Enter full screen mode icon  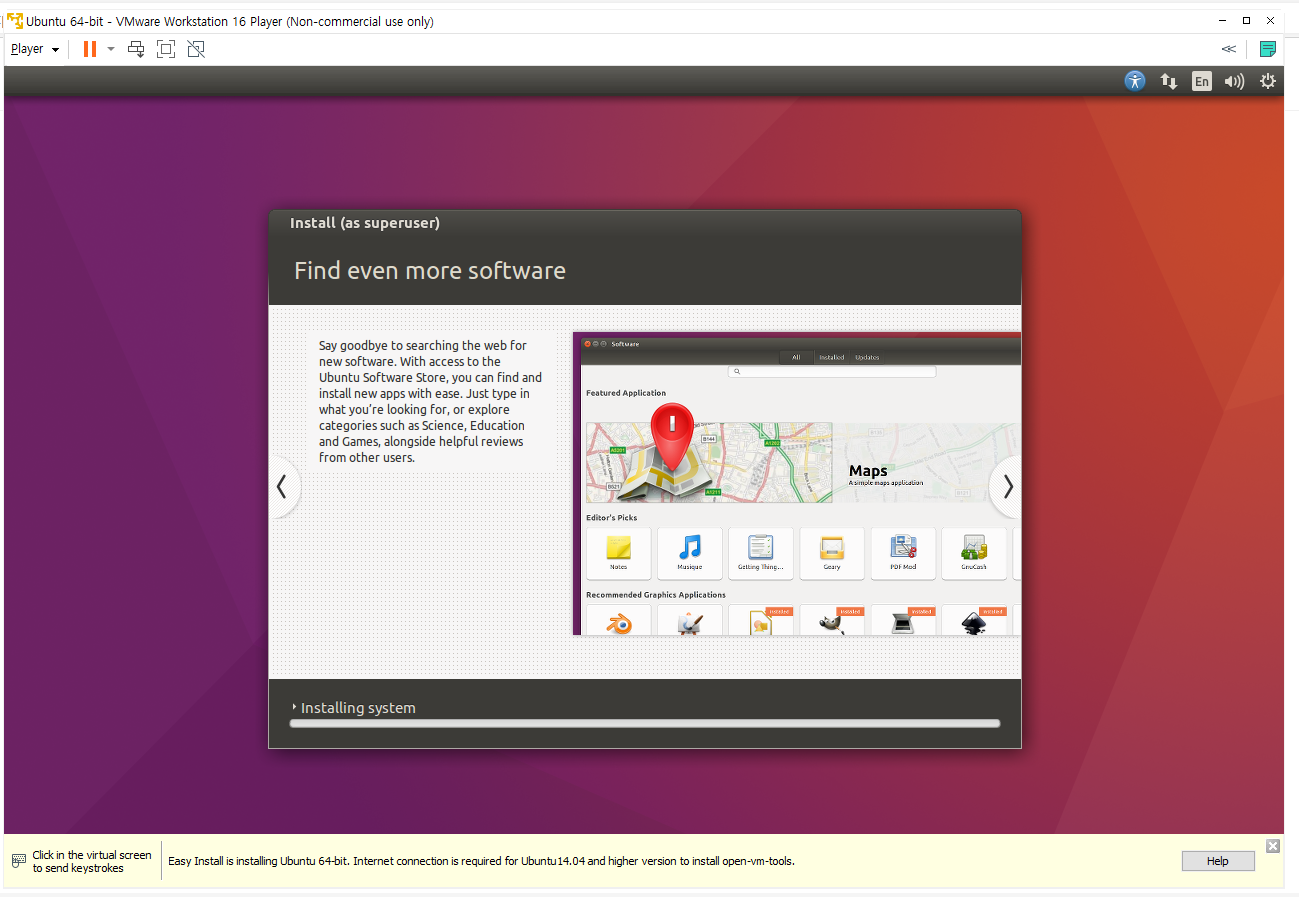[166, 49]
